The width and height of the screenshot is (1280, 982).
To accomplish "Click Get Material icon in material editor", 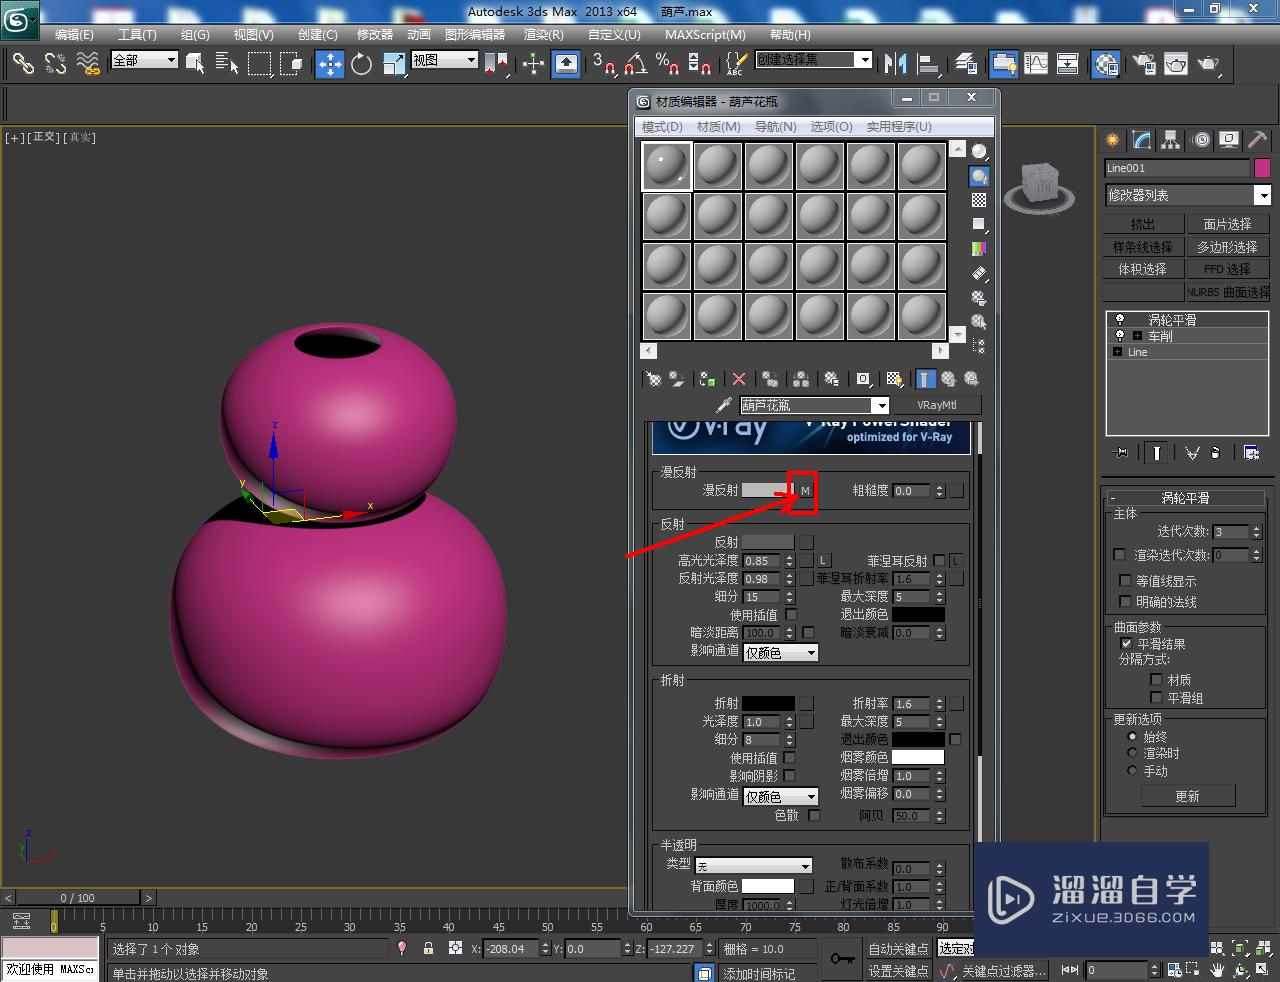I will click(x=653, y=380).
